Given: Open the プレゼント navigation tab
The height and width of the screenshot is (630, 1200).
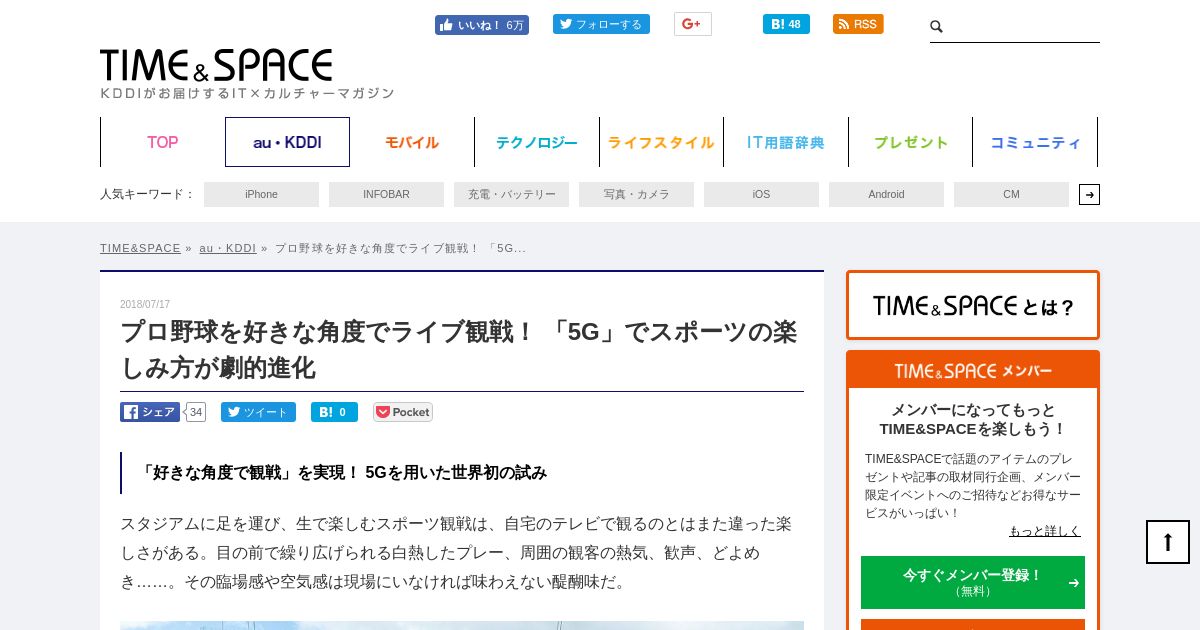Looking at the screenshot, I should point(911,142).
